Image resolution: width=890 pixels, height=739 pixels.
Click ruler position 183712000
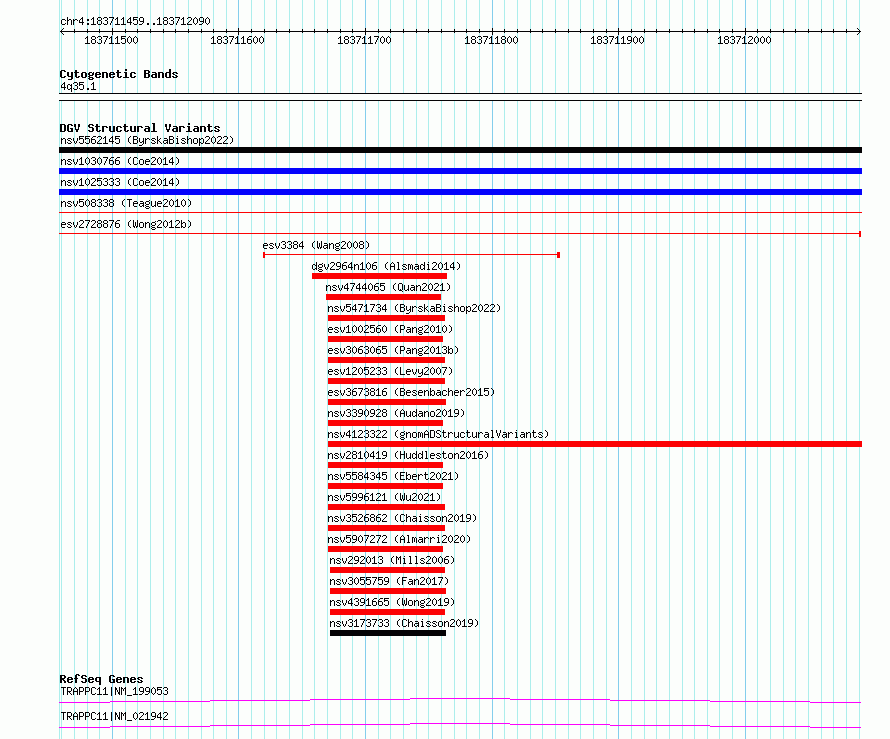pyautogui.click(x=744, y=40)
